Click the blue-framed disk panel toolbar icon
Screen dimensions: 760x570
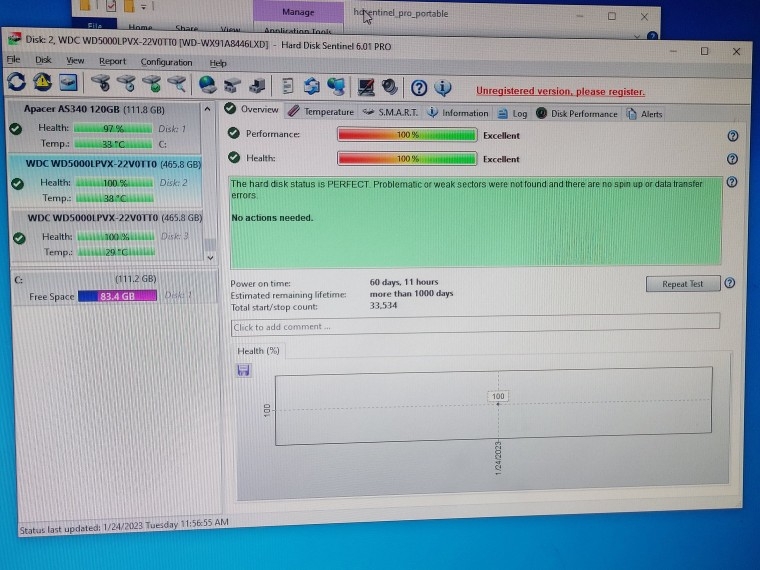click(68, 82)
